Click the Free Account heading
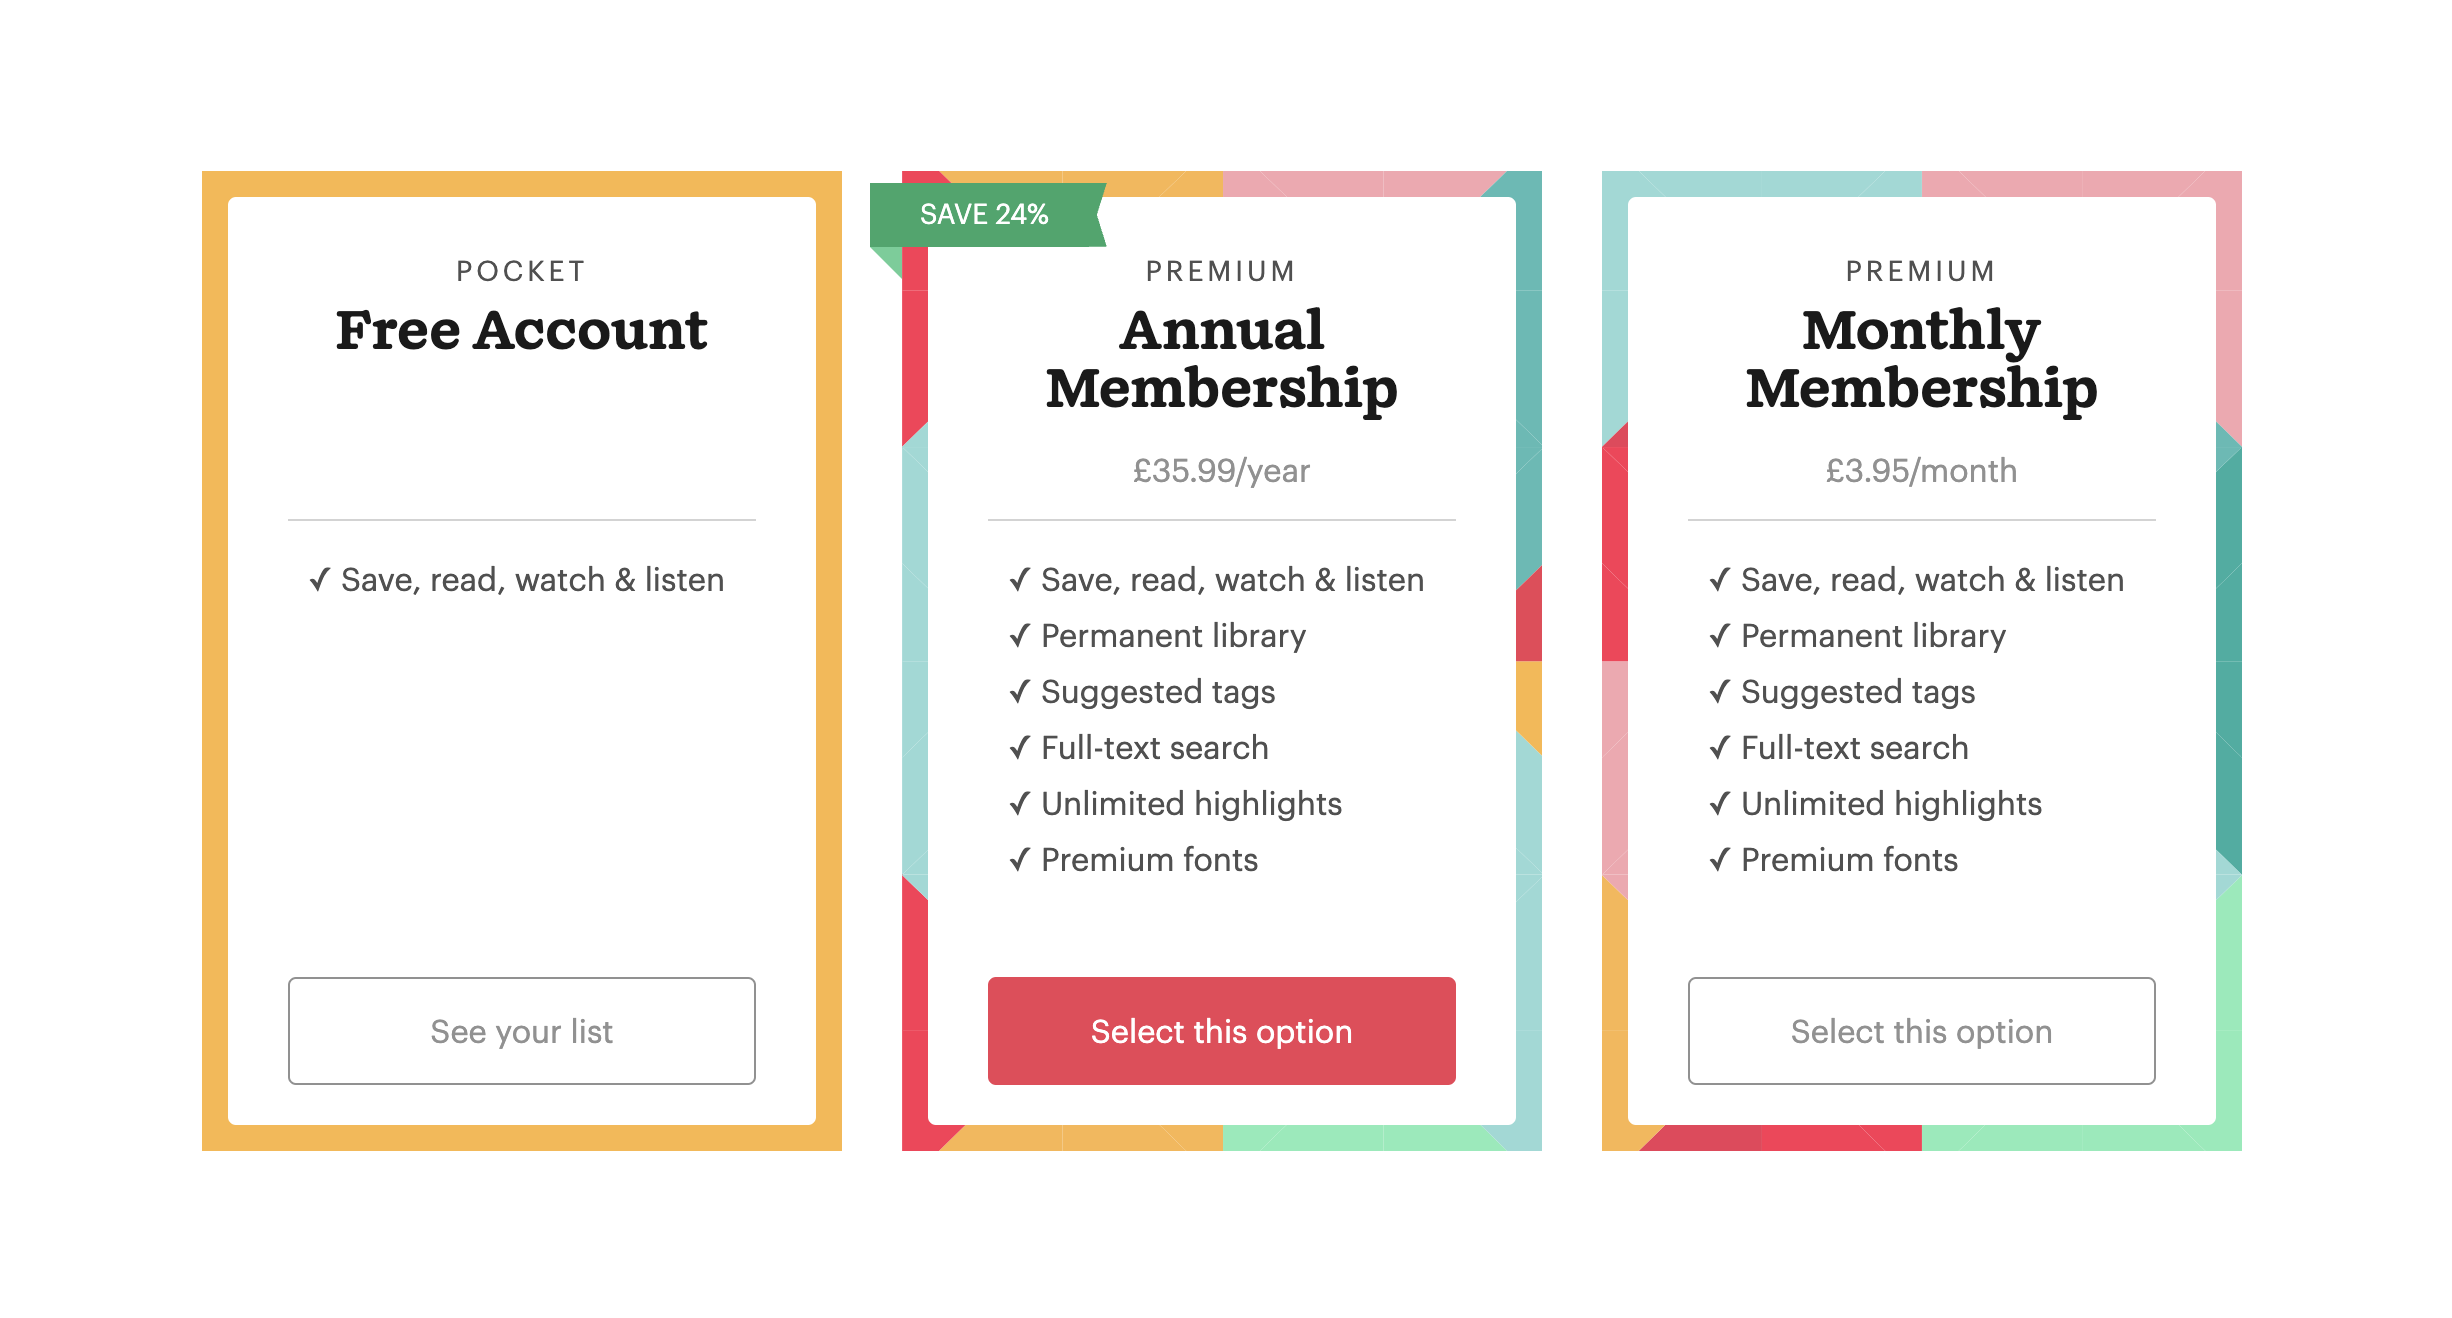Screen dimensions: 2452x1318 (521, 330)
